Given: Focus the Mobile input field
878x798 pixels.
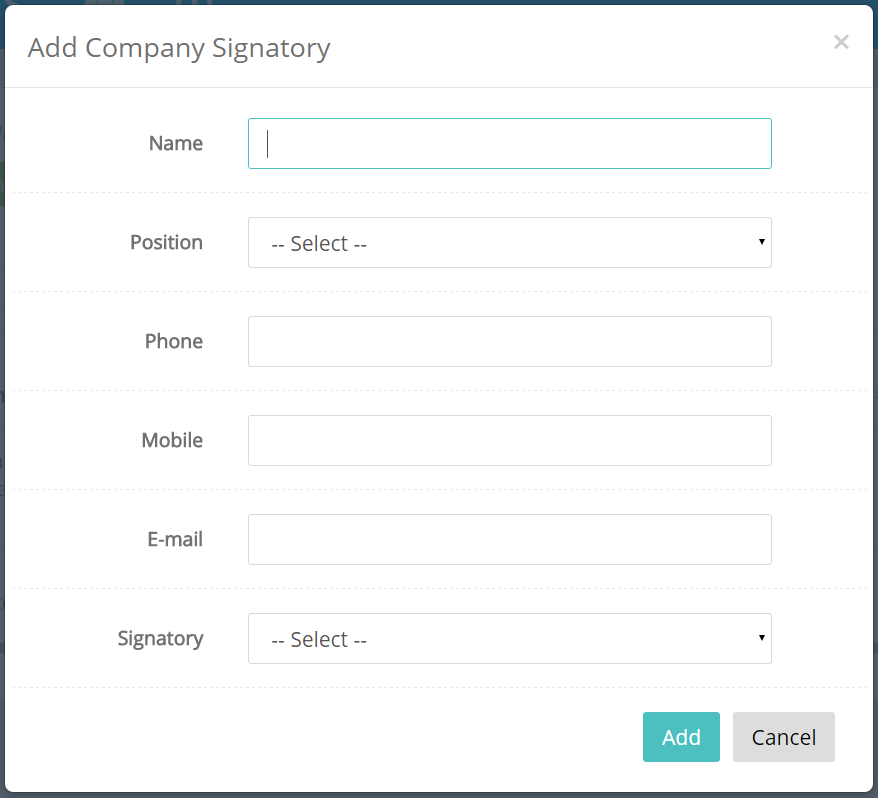Looking at the screenshot, I should 510,440.
